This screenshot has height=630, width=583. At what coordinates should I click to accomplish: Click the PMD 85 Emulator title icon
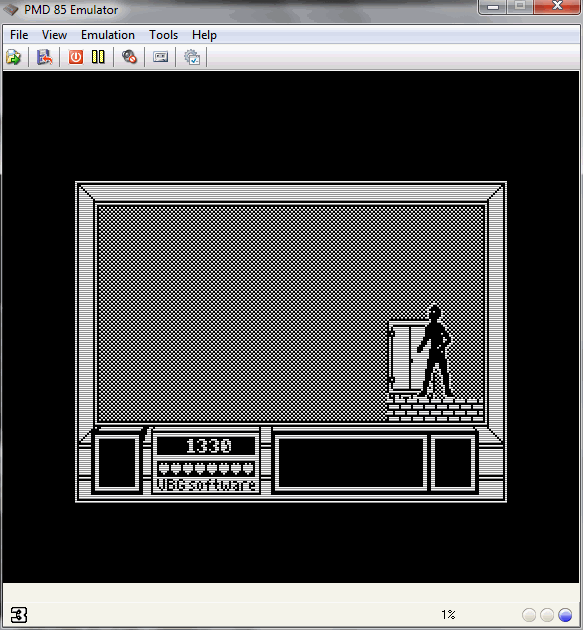click(11, 9)
